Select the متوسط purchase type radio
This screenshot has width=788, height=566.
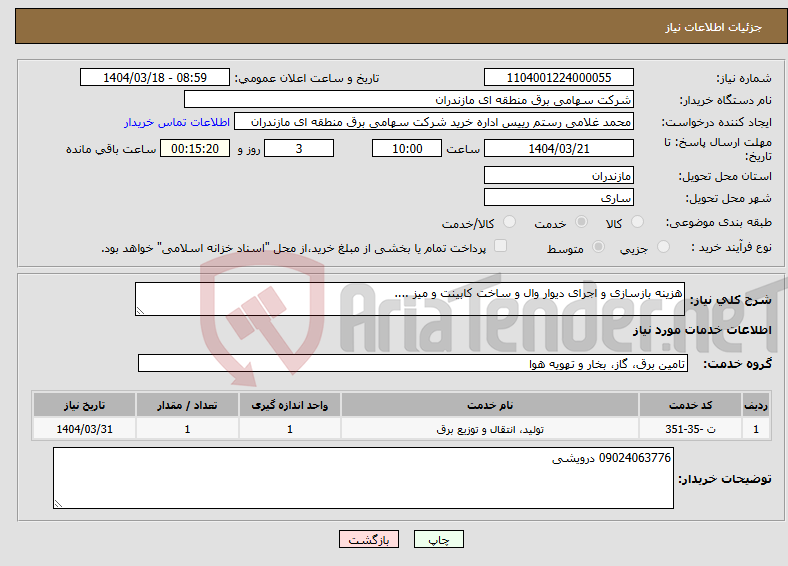[x=599, y=247]
